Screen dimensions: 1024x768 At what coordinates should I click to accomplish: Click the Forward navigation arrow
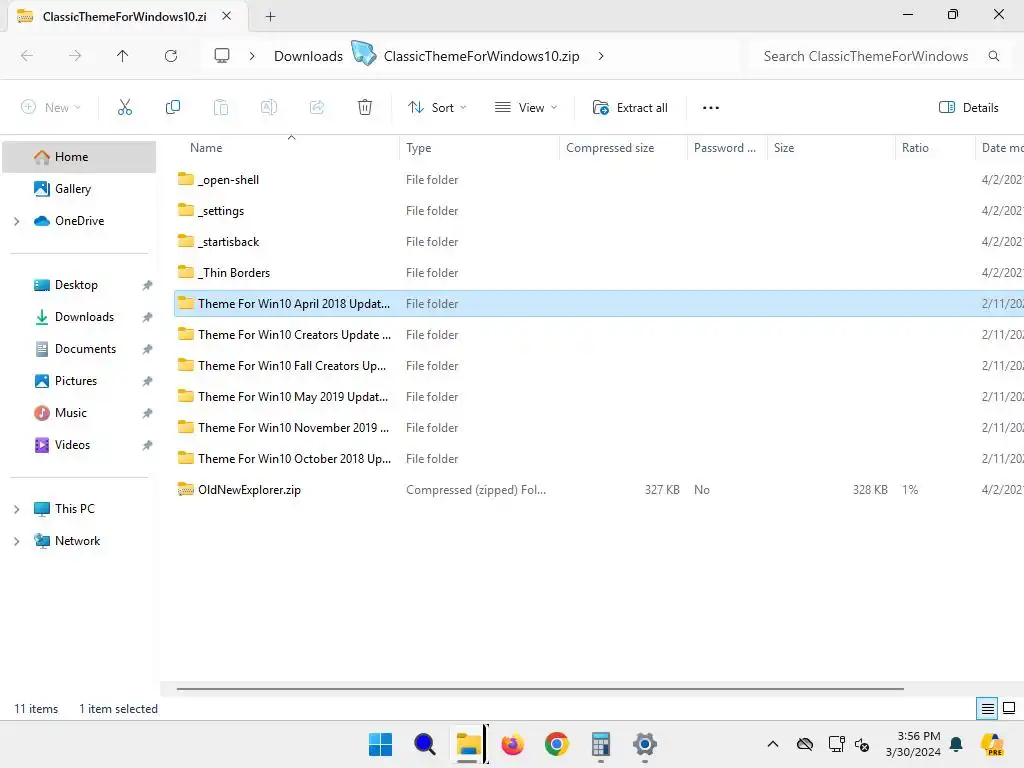[75, 56]
